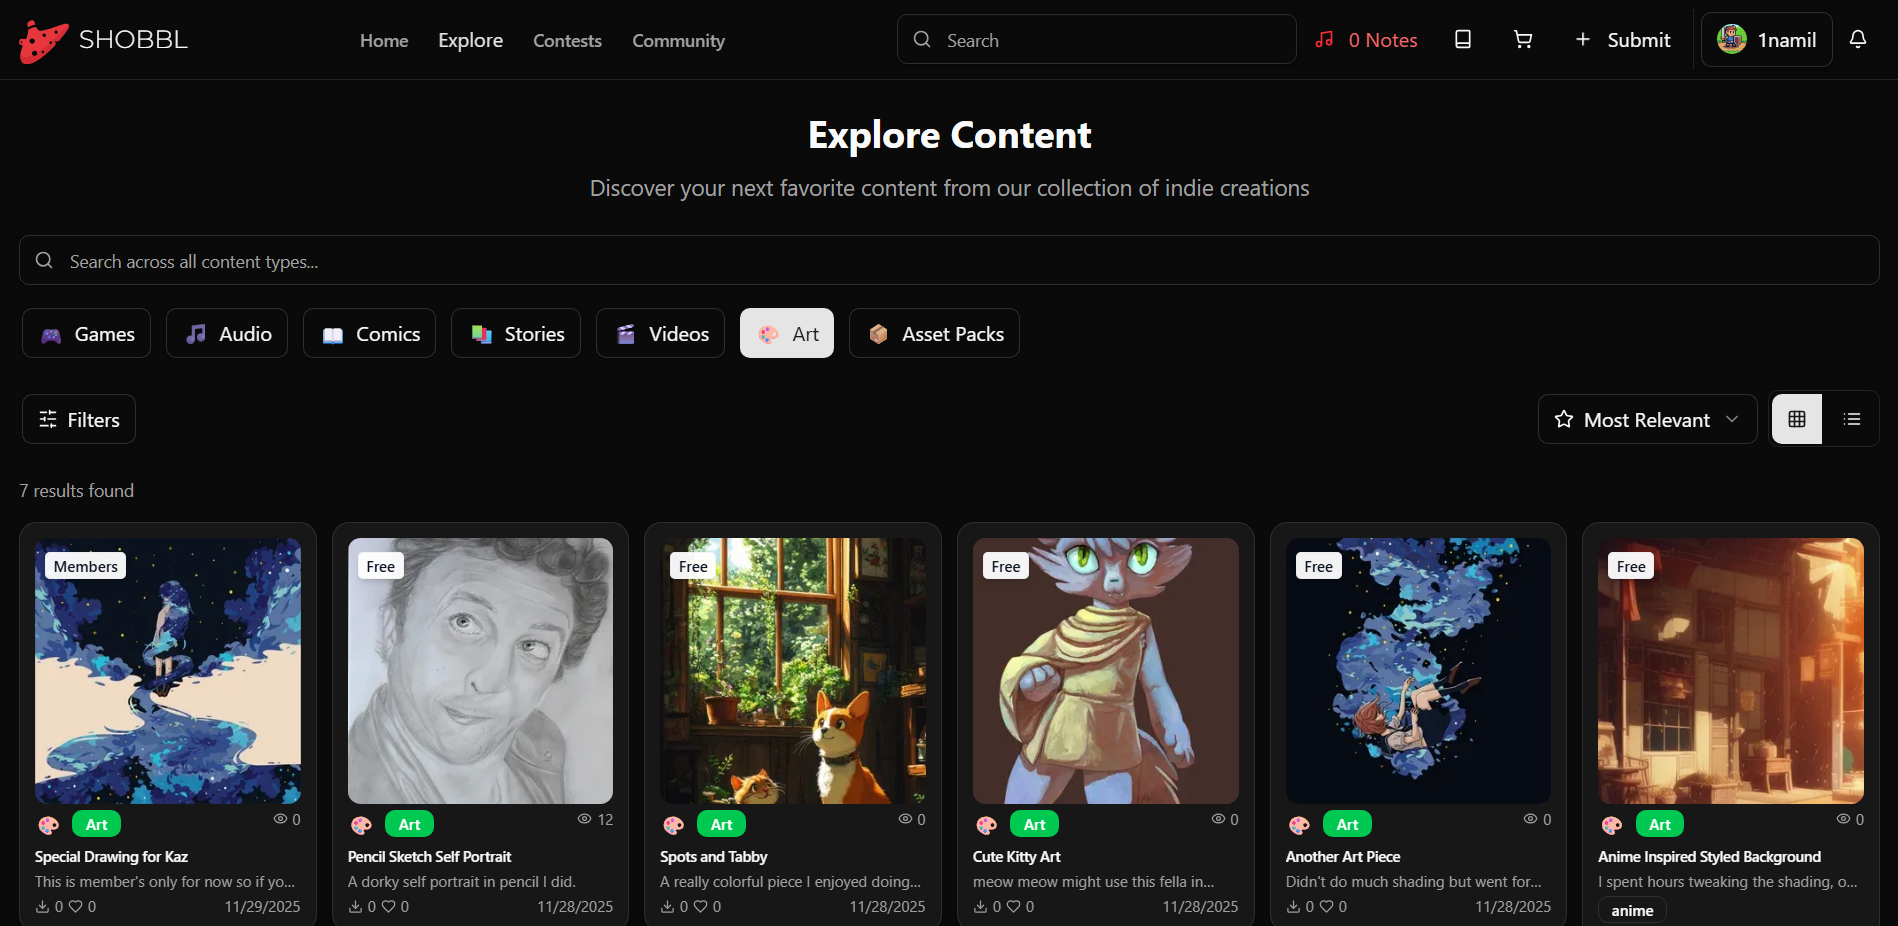Click the Submit button

tap(1622, 40)
